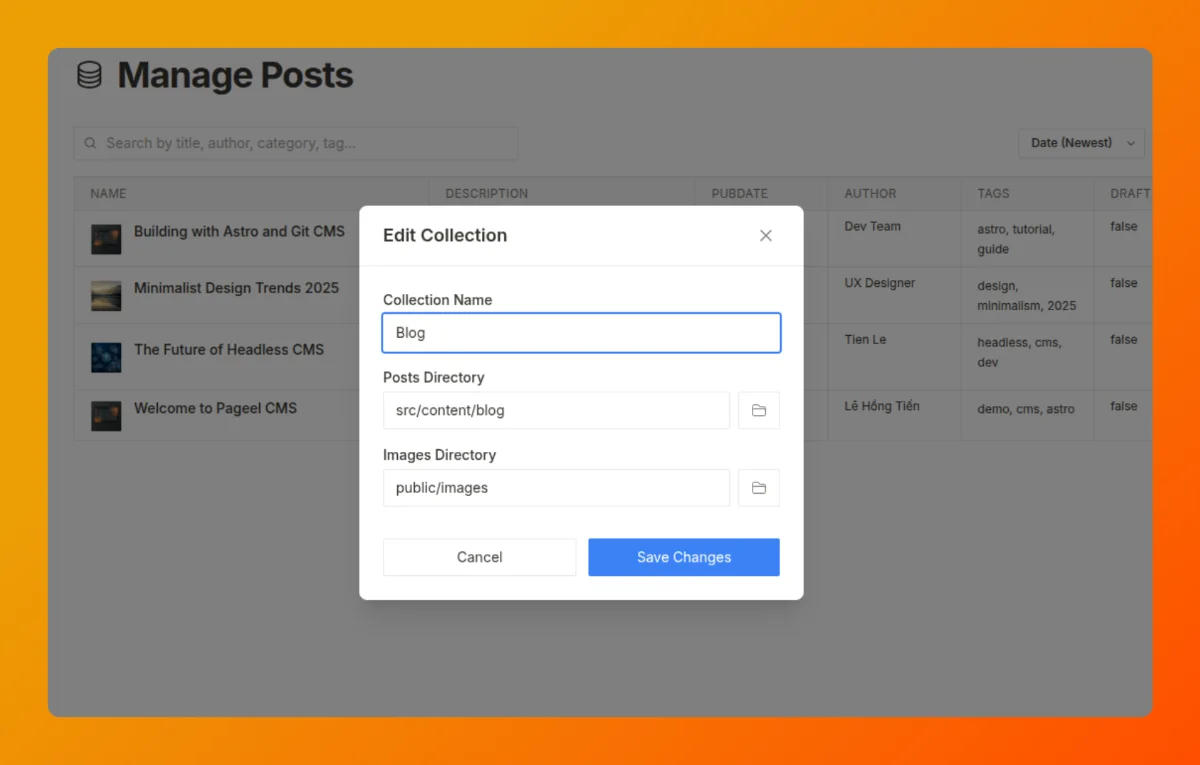Click the AUTHOR column header

point(869,193)
